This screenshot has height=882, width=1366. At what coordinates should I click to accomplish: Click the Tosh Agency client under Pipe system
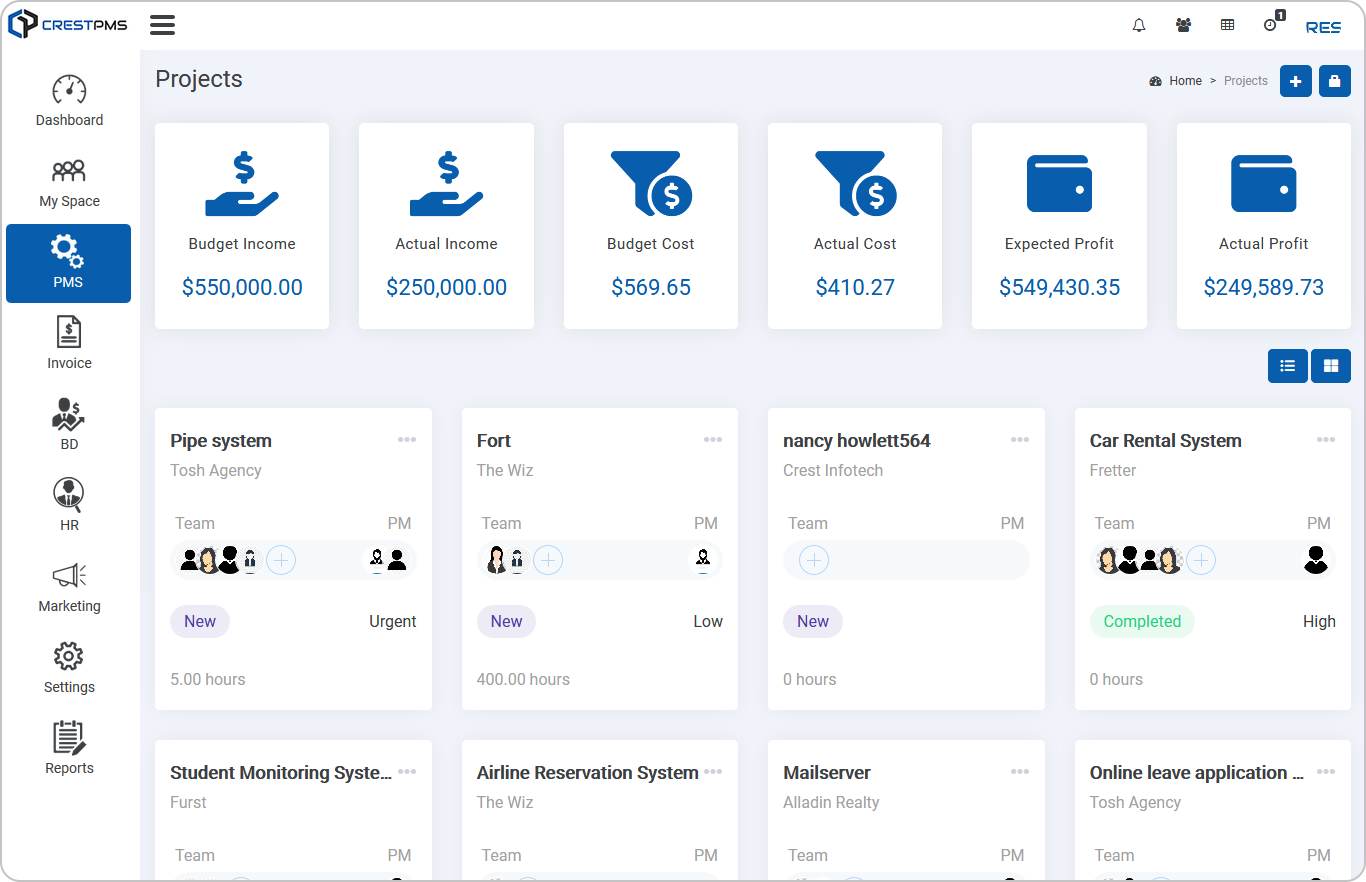[216, 471]
